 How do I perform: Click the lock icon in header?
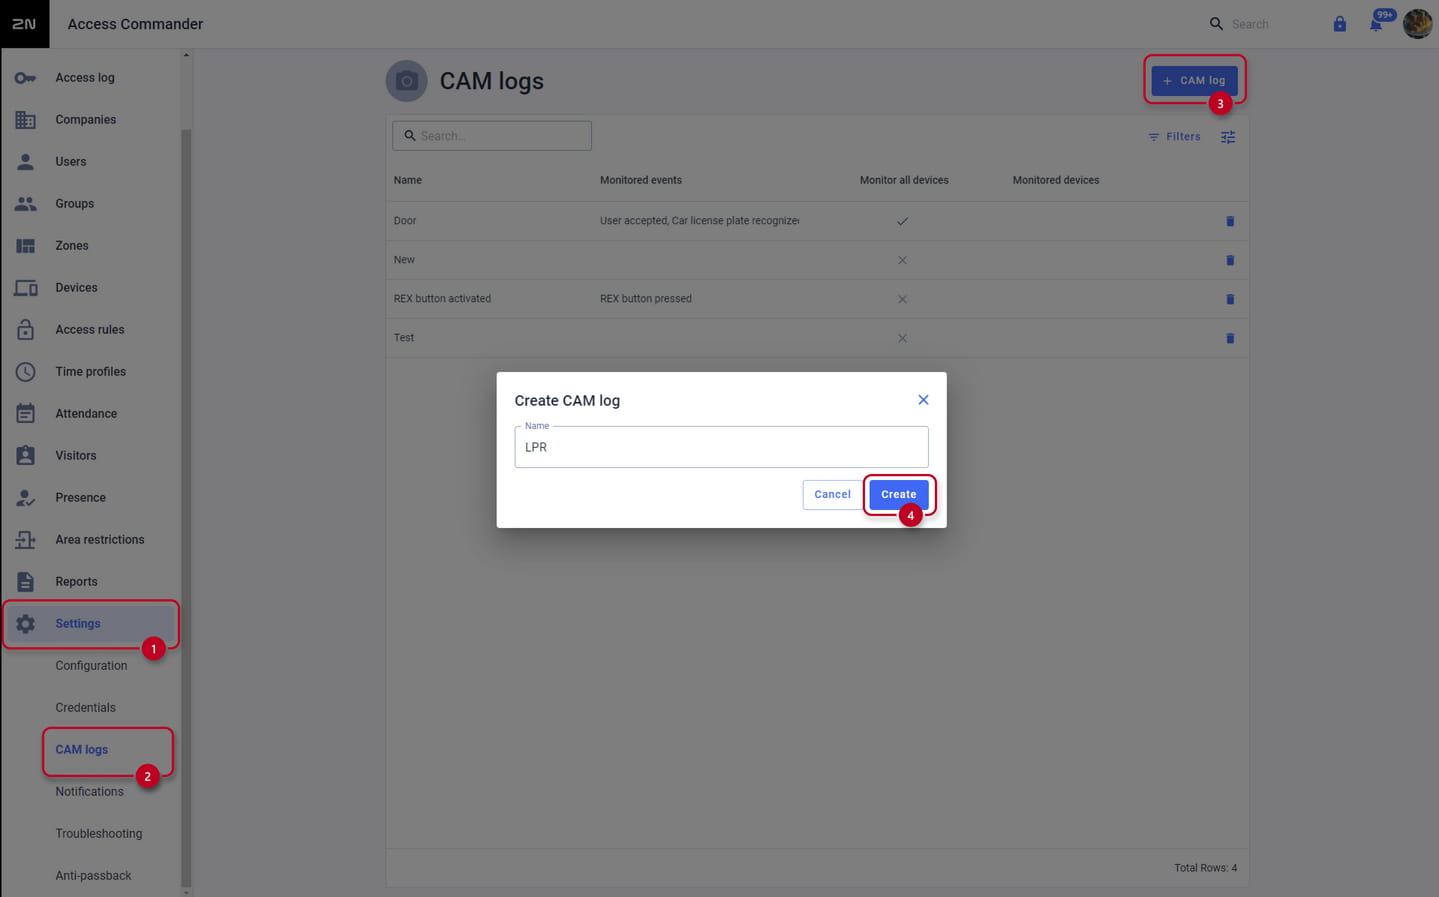(x=1340, y=24)
